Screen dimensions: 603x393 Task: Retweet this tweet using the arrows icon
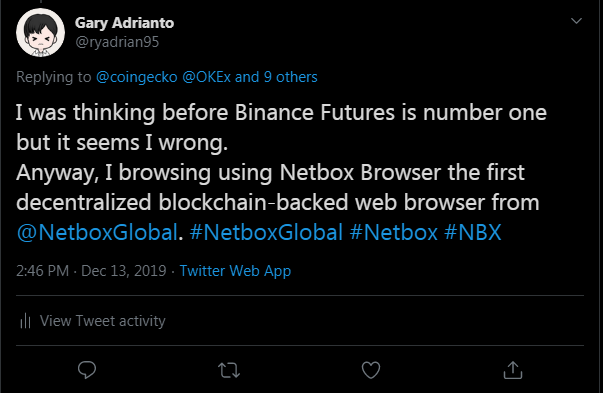(229, 370)
